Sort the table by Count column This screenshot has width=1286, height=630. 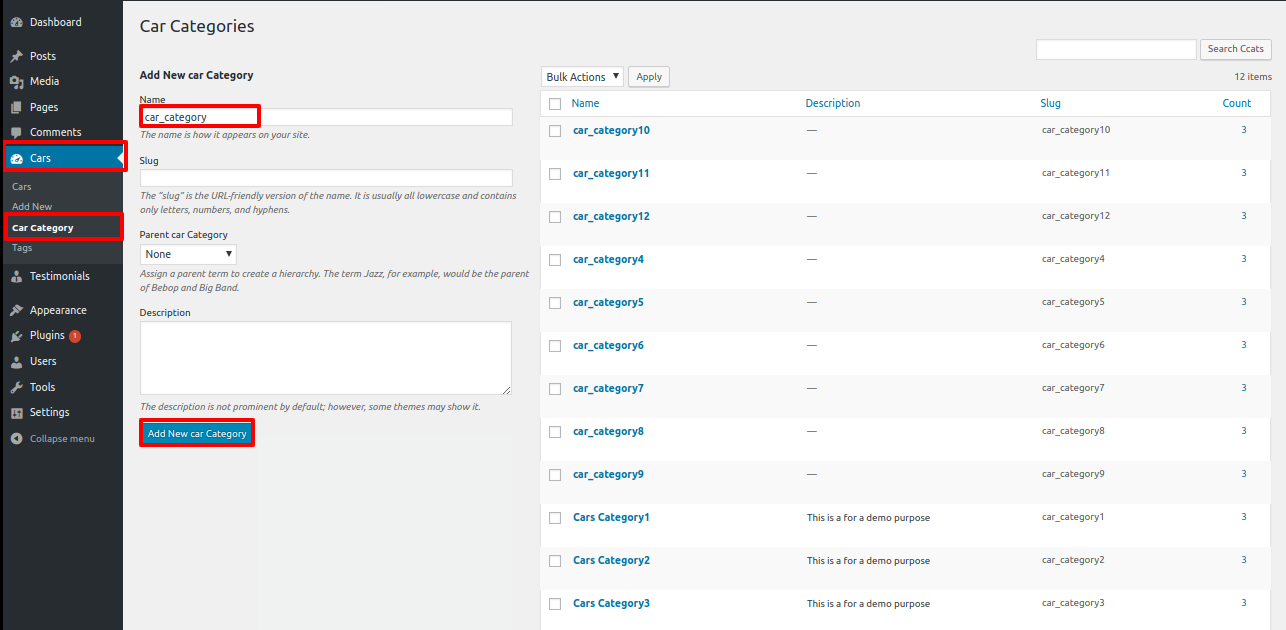[1236, 103]
